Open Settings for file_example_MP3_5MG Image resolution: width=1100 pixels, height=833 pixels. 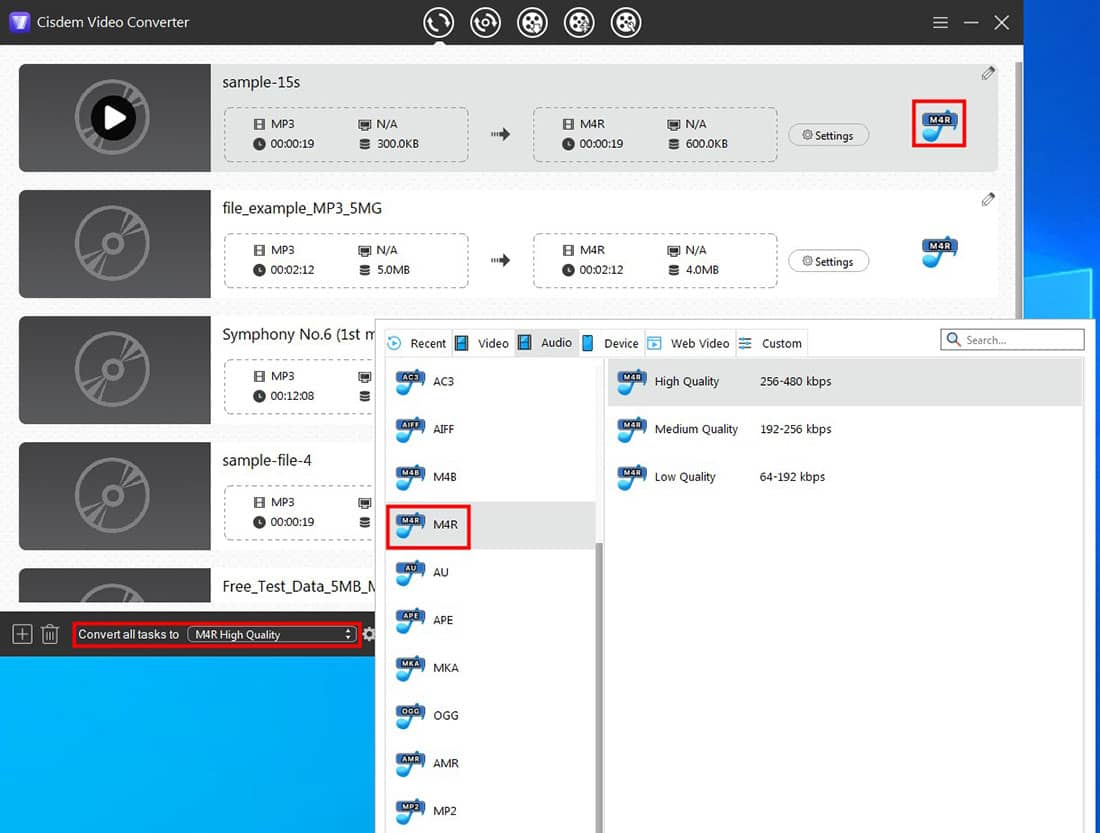tap(828, 261)
